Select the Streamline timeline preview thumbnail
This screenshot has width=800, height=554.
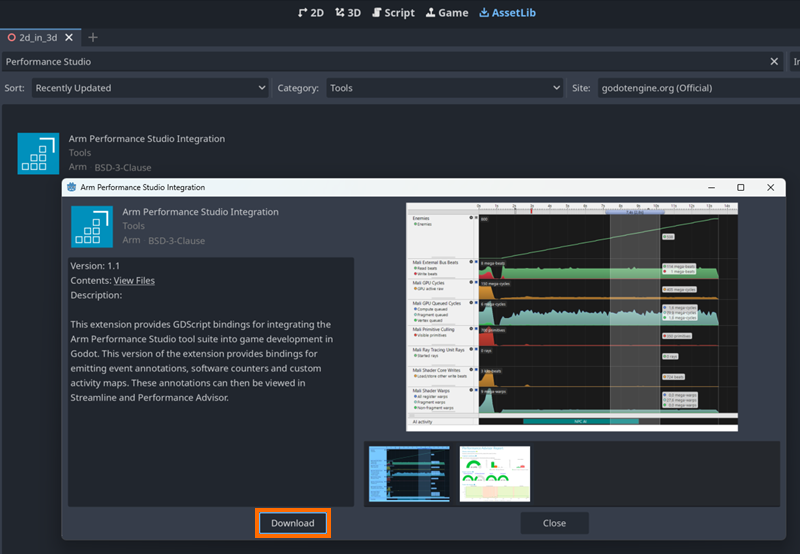410,474
